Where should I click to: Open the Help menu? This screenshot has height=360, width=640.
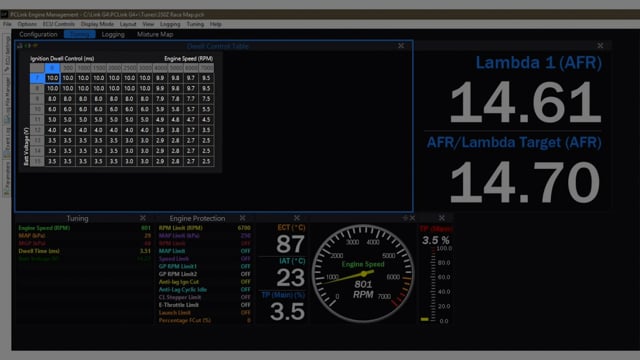coord(216,24)
